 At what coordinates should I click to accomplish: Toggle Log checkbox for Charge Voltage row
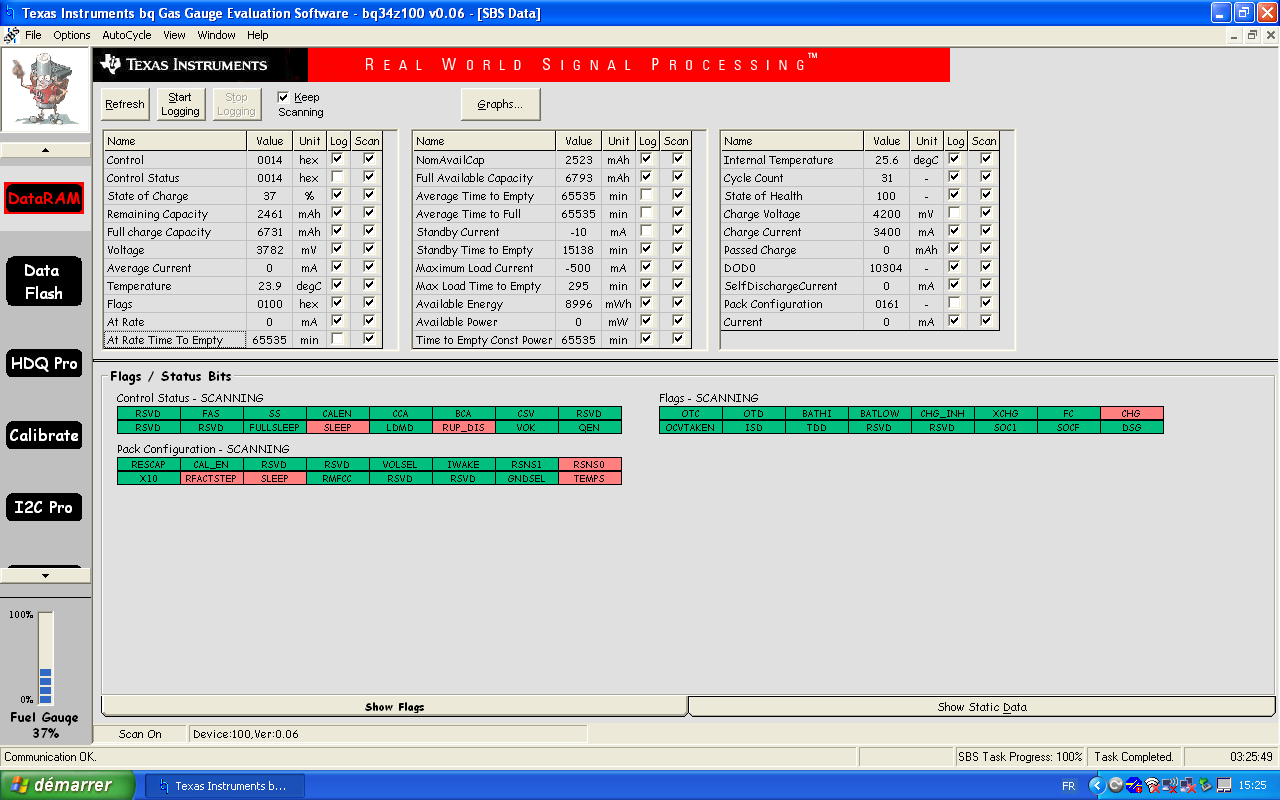(955, 213)
